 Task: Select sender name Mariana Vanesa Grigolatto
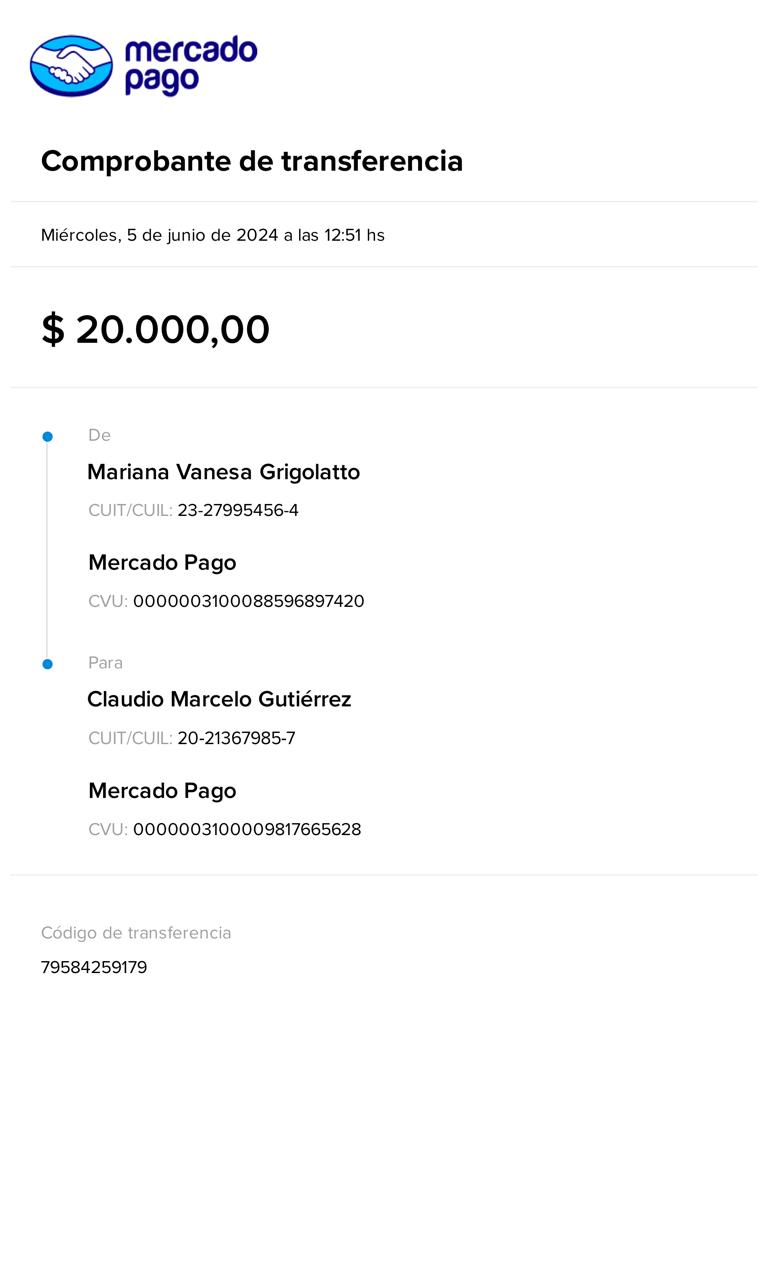tap(223, 472)
